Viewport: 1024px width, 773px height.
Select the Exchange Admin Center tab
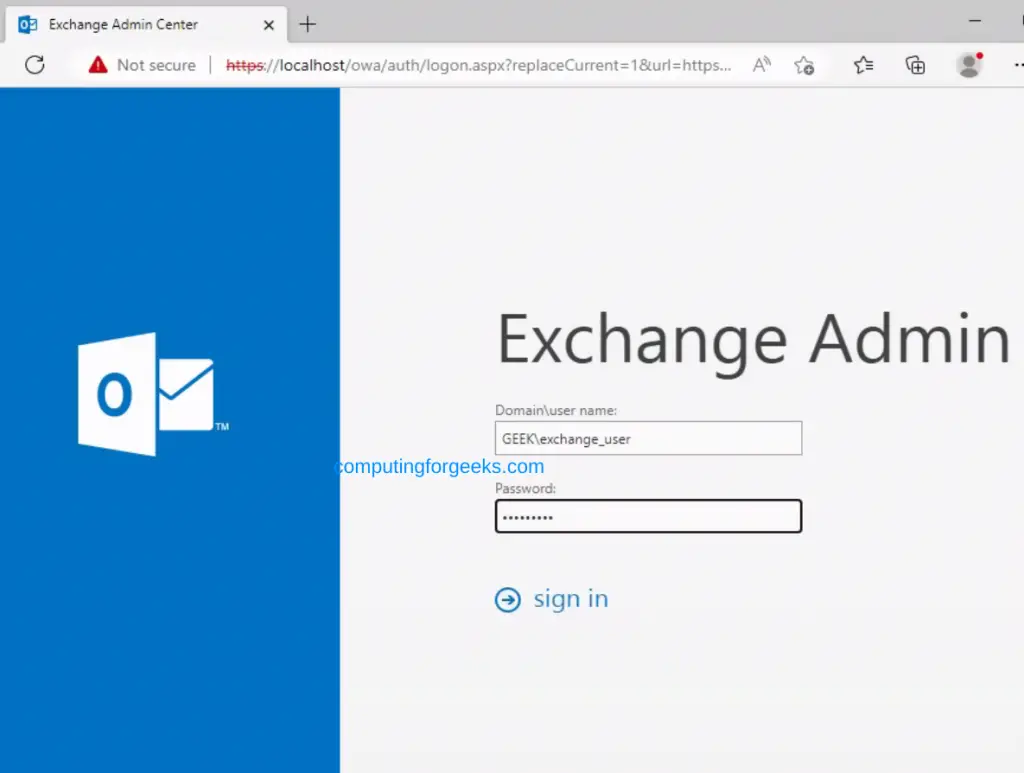pos(123,24)
